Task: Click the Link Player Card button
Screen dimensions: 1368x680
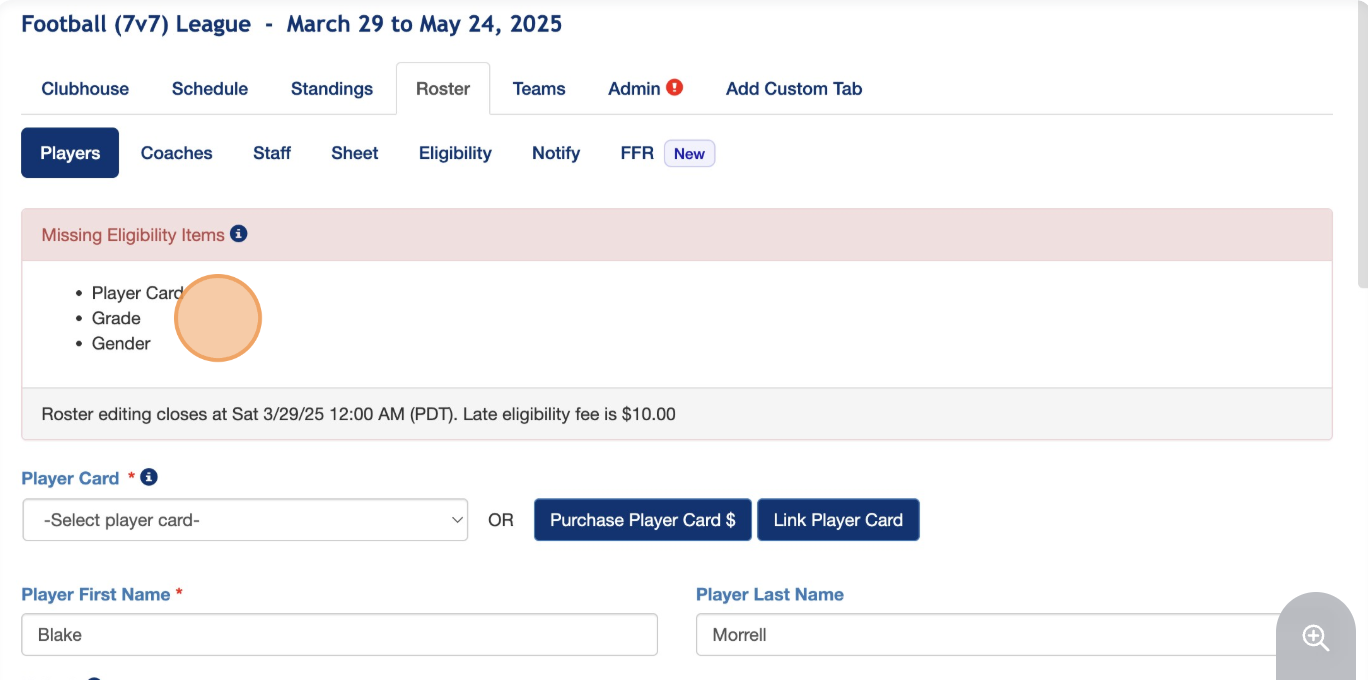Action: (838, 520)
